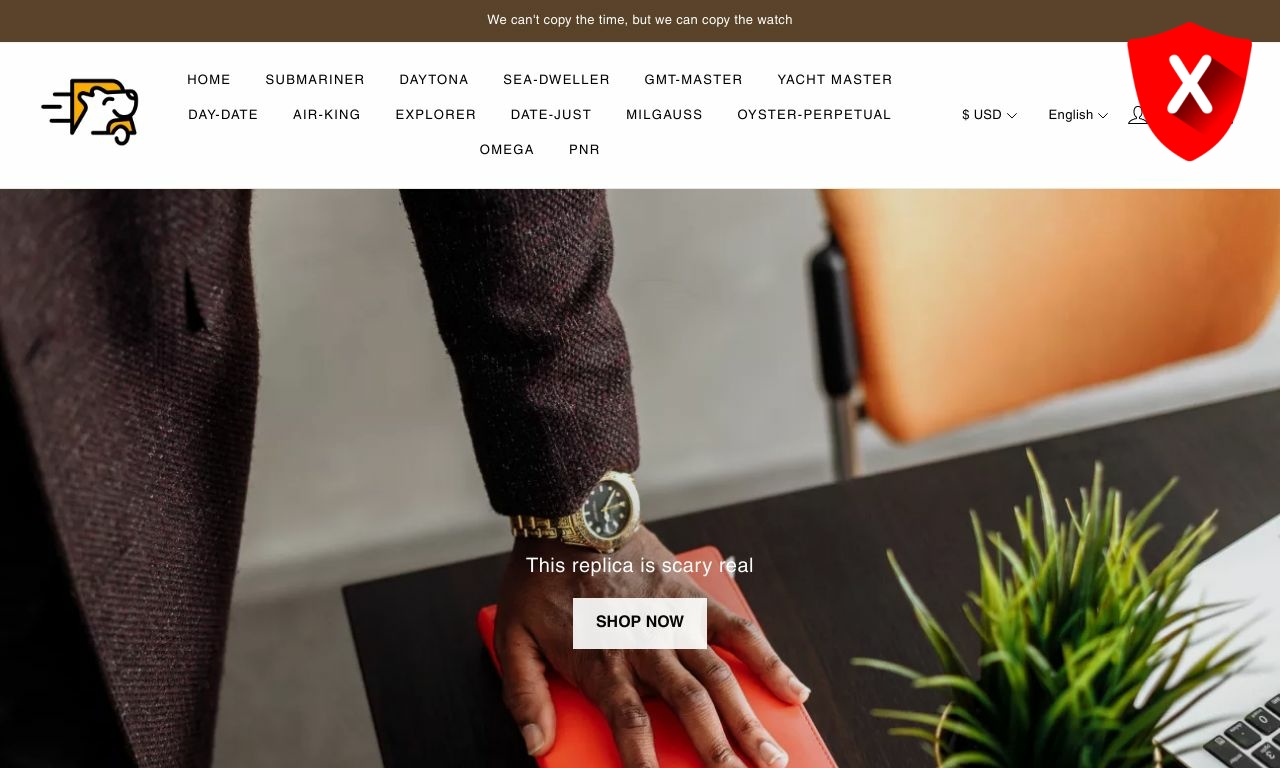Image resolution: width=1280 pixels, height=768 pixels.
Task: Go to the HOME menu item
Action: (x=209, y=80)
